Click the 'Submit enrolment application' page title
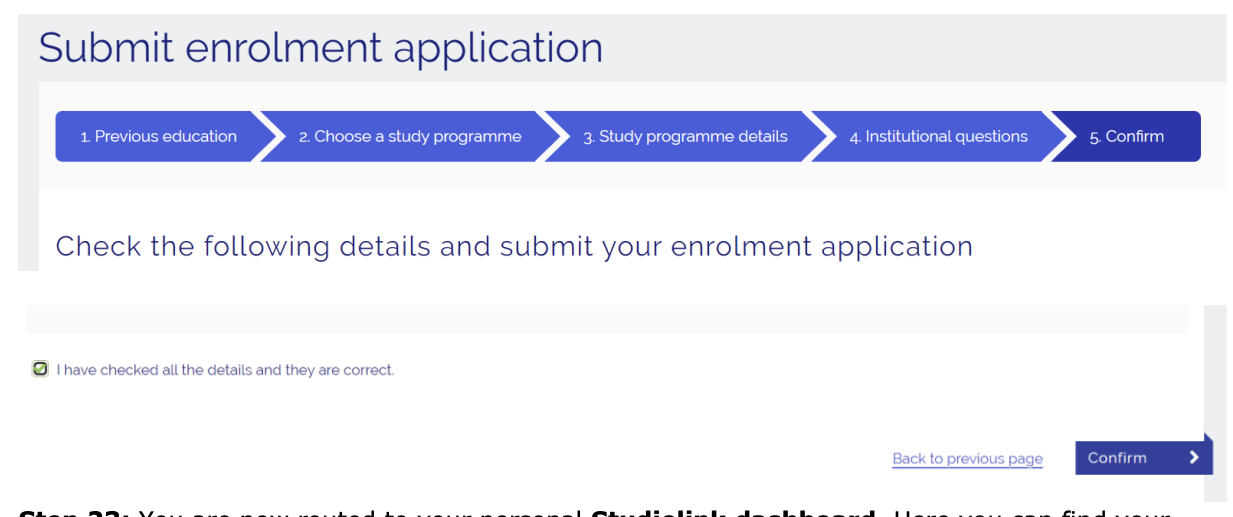The height and width of the screenshot is (517, 1233). [x=320, y=48]
